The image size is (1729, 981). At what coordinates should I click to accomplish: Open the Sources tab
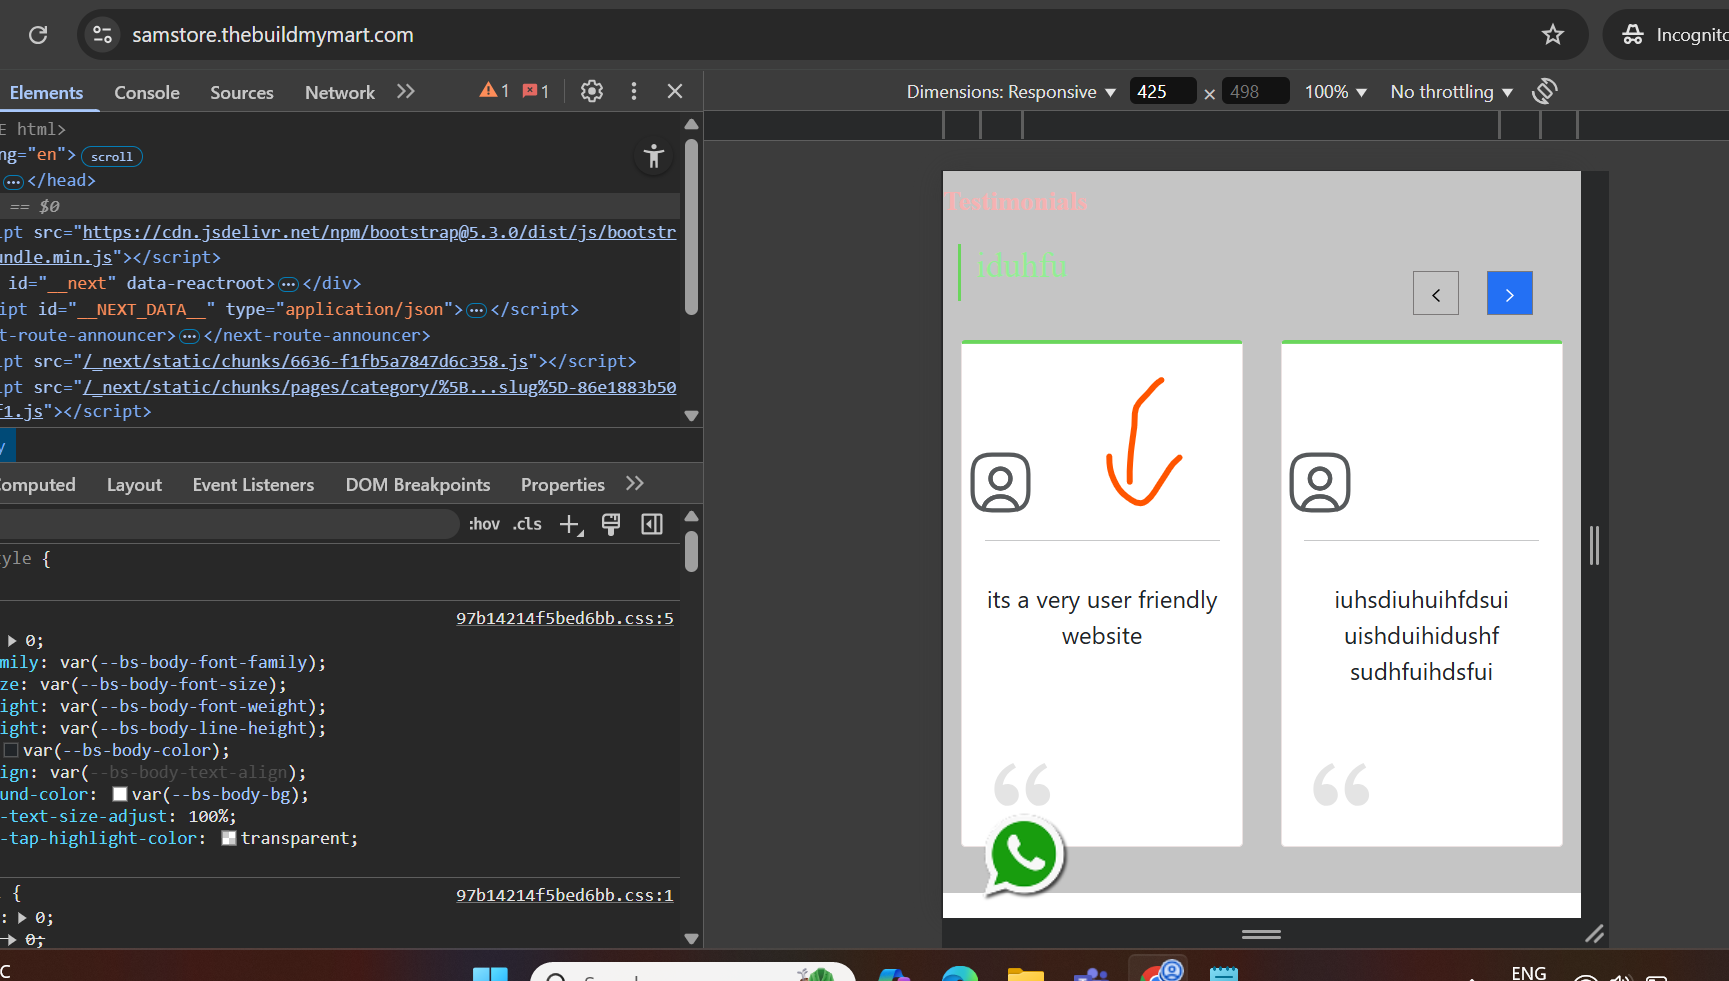pyautogui.click(x=242, y=92)
